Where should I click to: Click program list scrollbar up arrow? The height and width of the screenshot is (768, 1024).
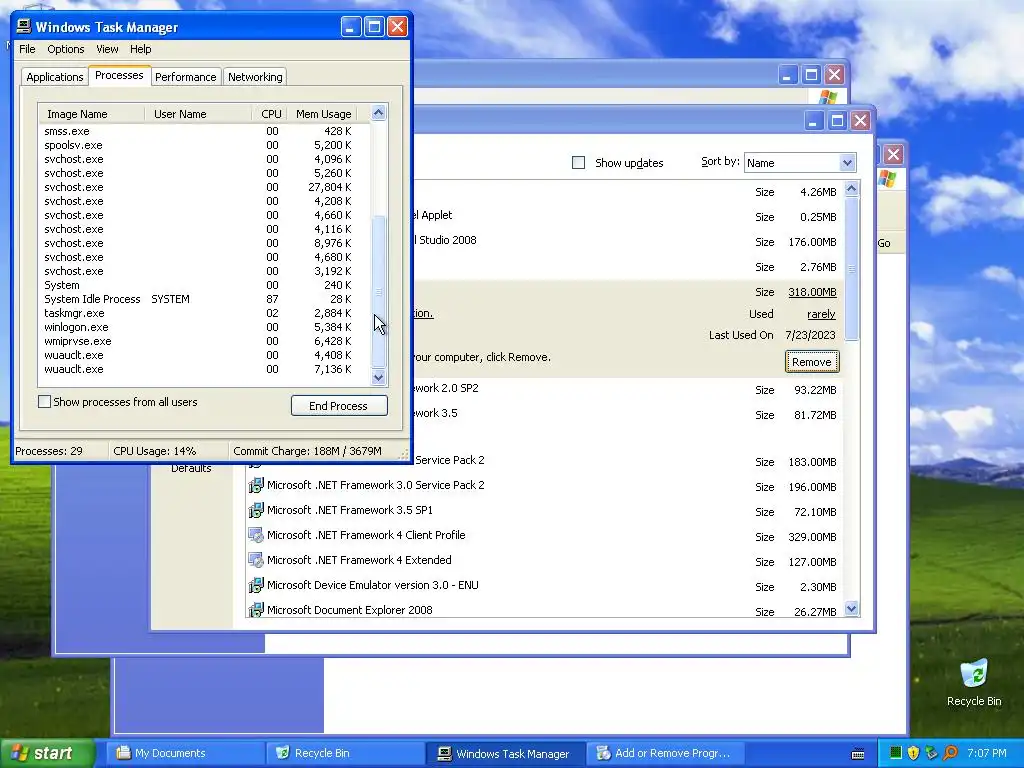click(x=852, y=189)
